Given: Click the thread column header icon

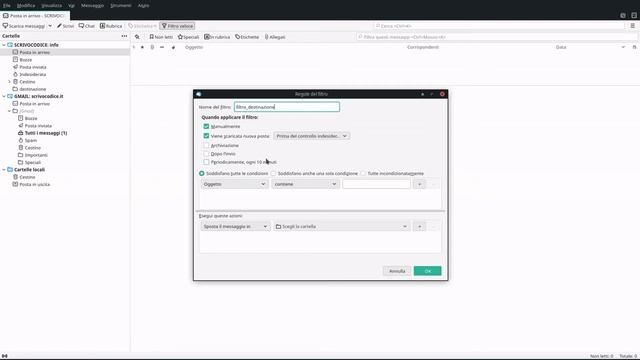Looking at the screenshot, I should (133, 47).
